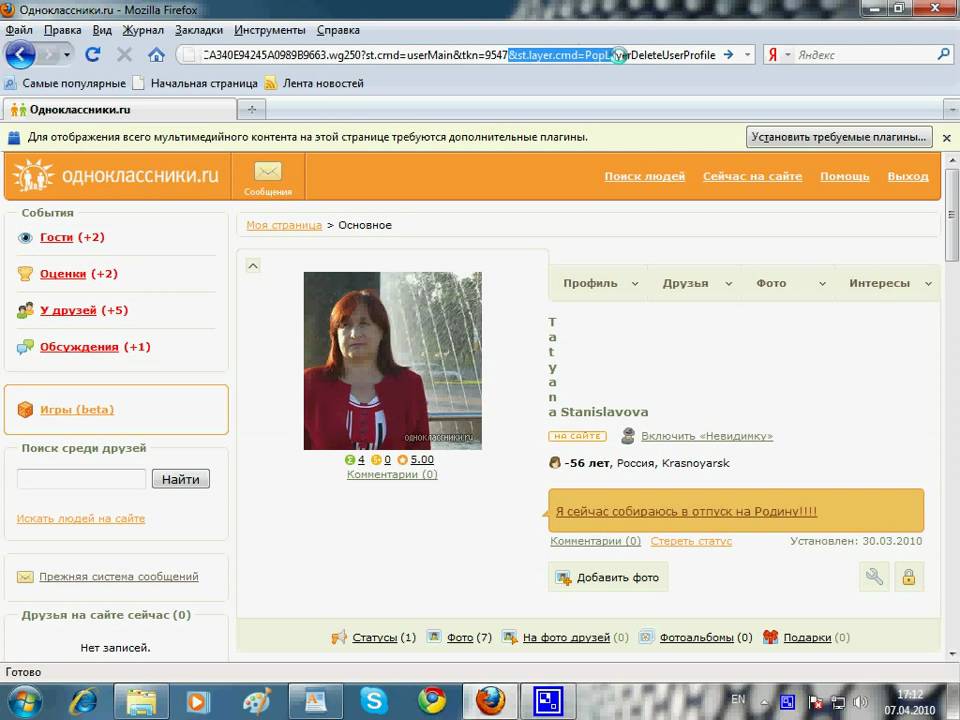Click the Стереть статус link
The image size is (960, 720).
click(x=691, y=541)
